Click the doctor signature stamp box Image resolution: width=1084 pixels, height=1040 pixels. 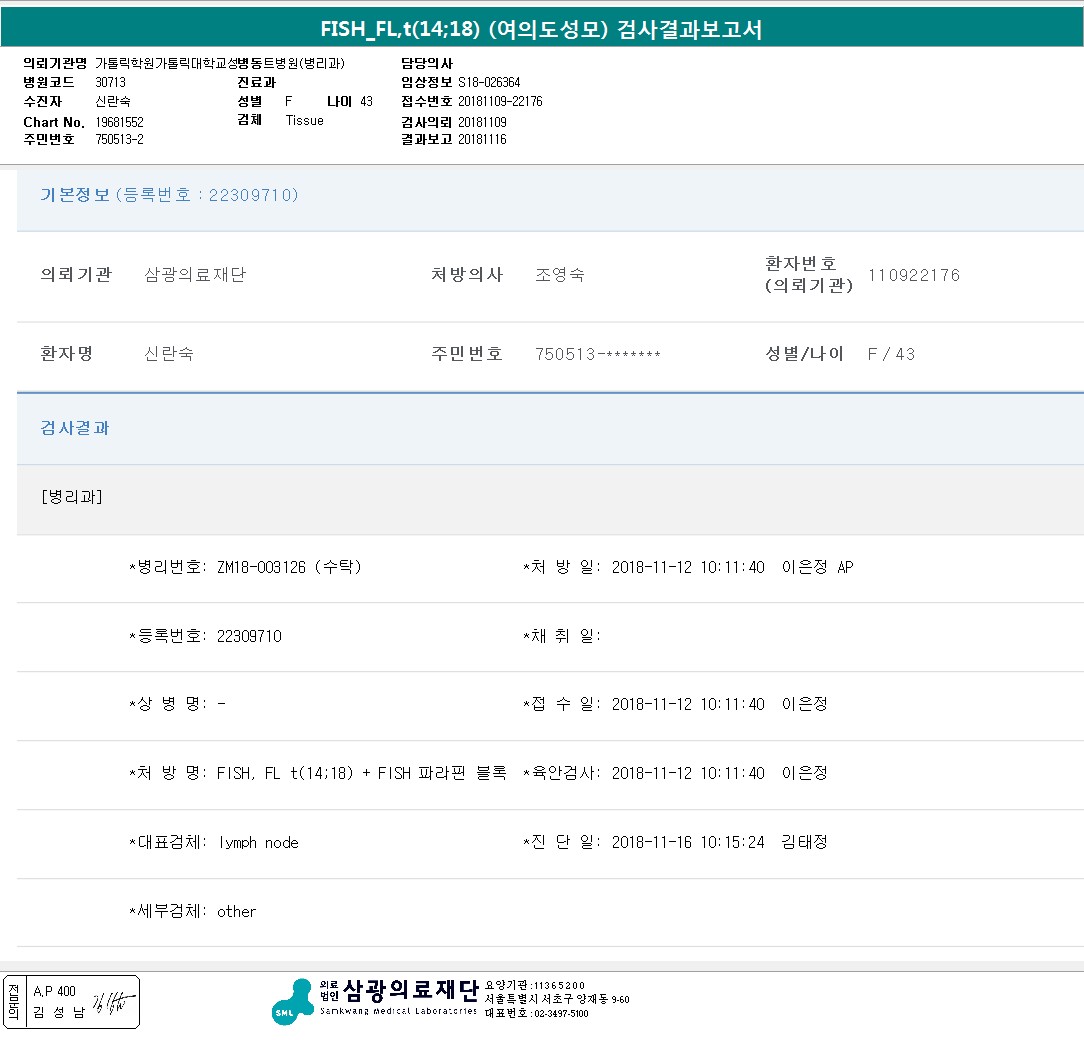71,1002
